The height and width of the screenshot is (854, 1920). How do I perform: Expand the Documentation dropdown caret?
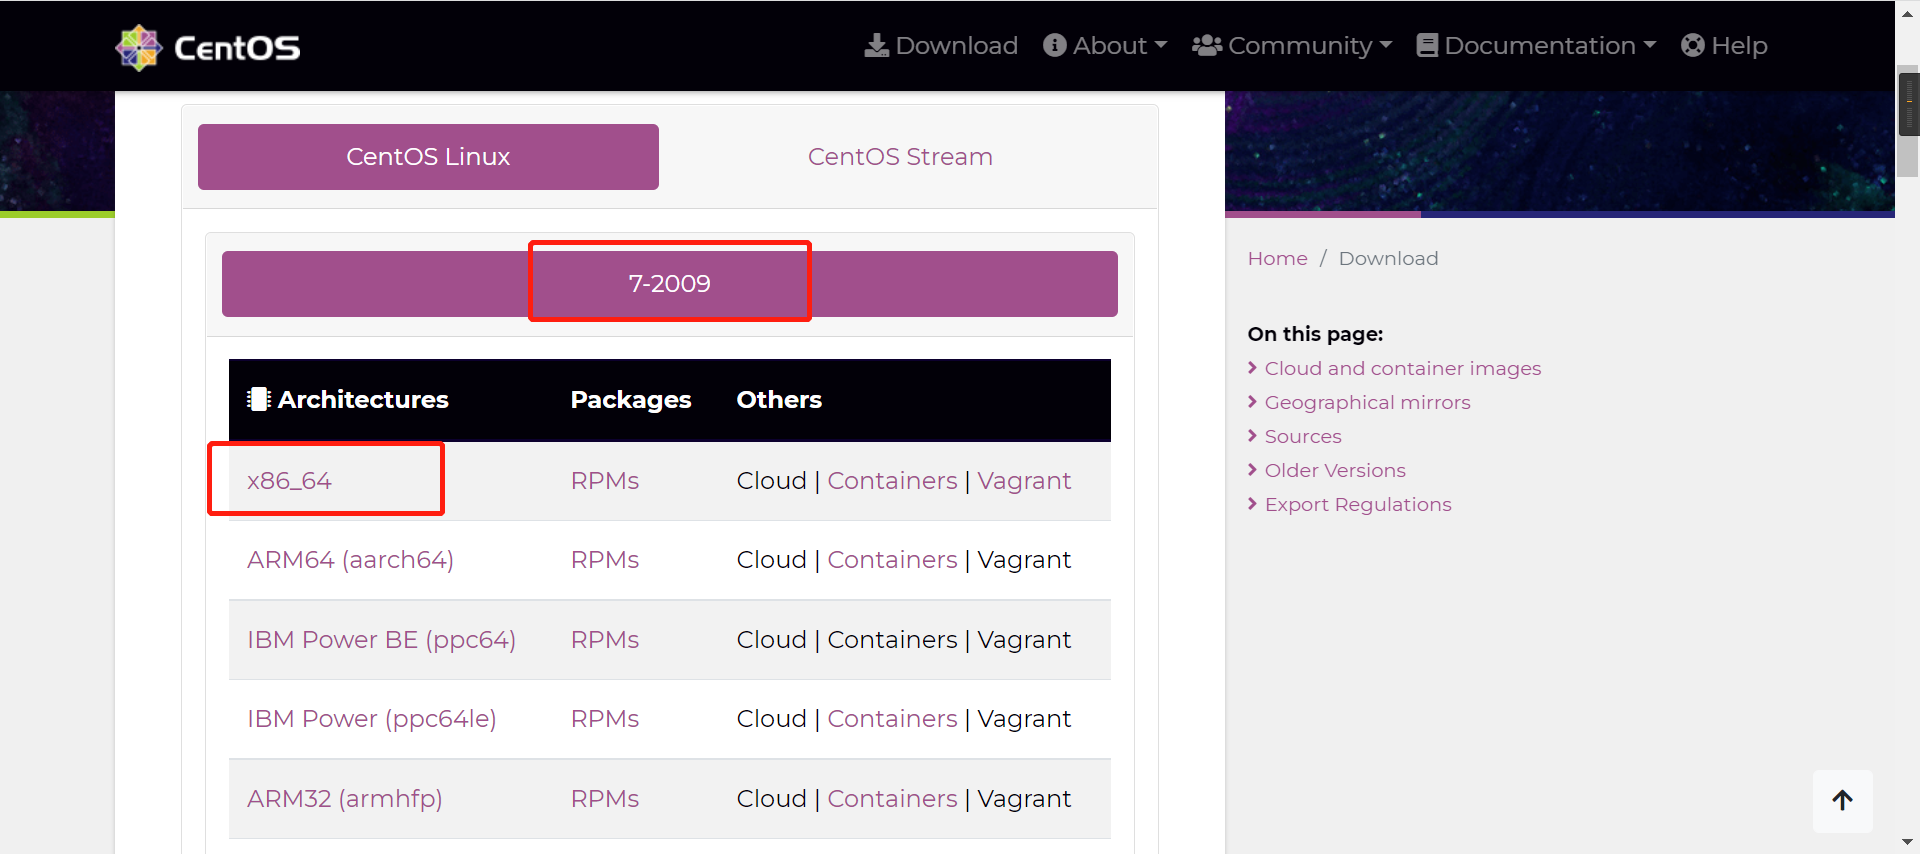pos(1650,46)
